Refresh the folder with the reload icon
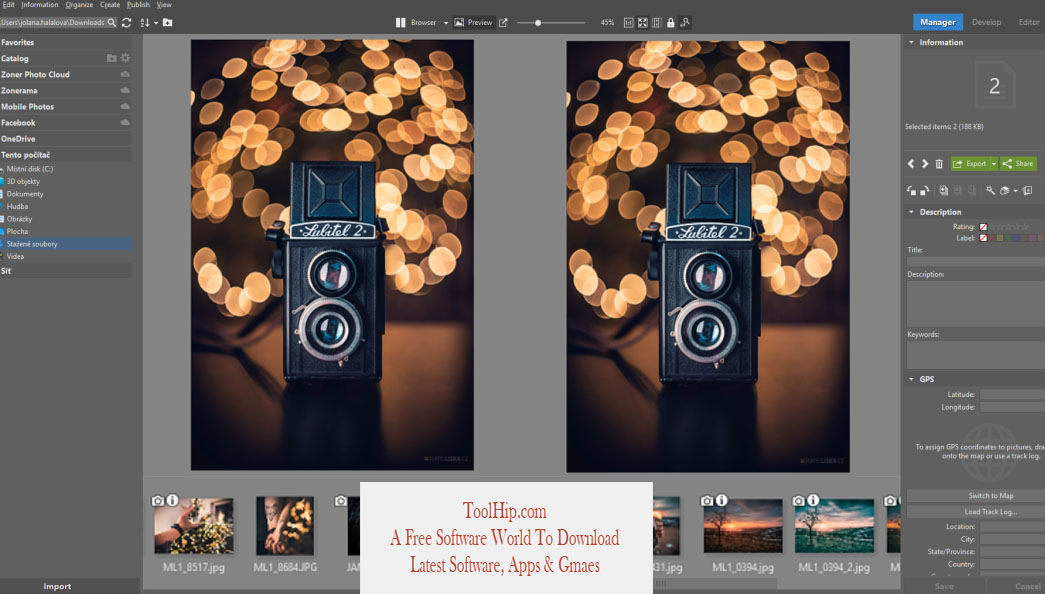Image resolution: width=1045 pixels, height=594 pixels. 127,23
